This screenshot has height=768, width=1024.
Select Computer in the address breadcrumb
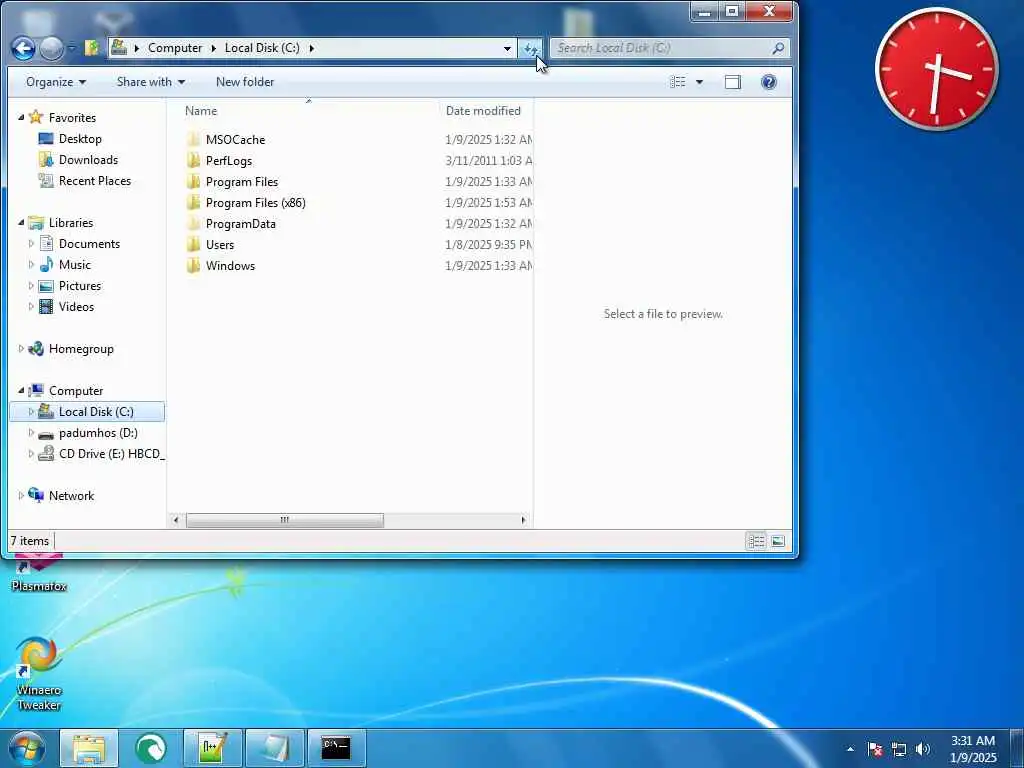(175, 48)
